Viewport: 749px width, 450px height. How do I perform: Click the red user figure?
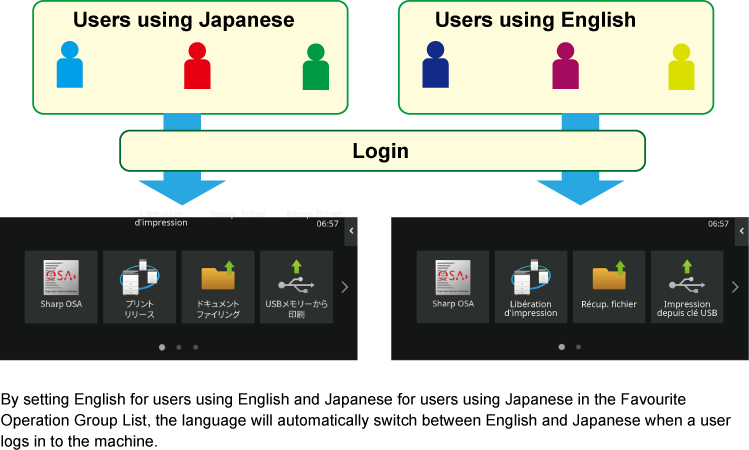click(x=197, y=65)
